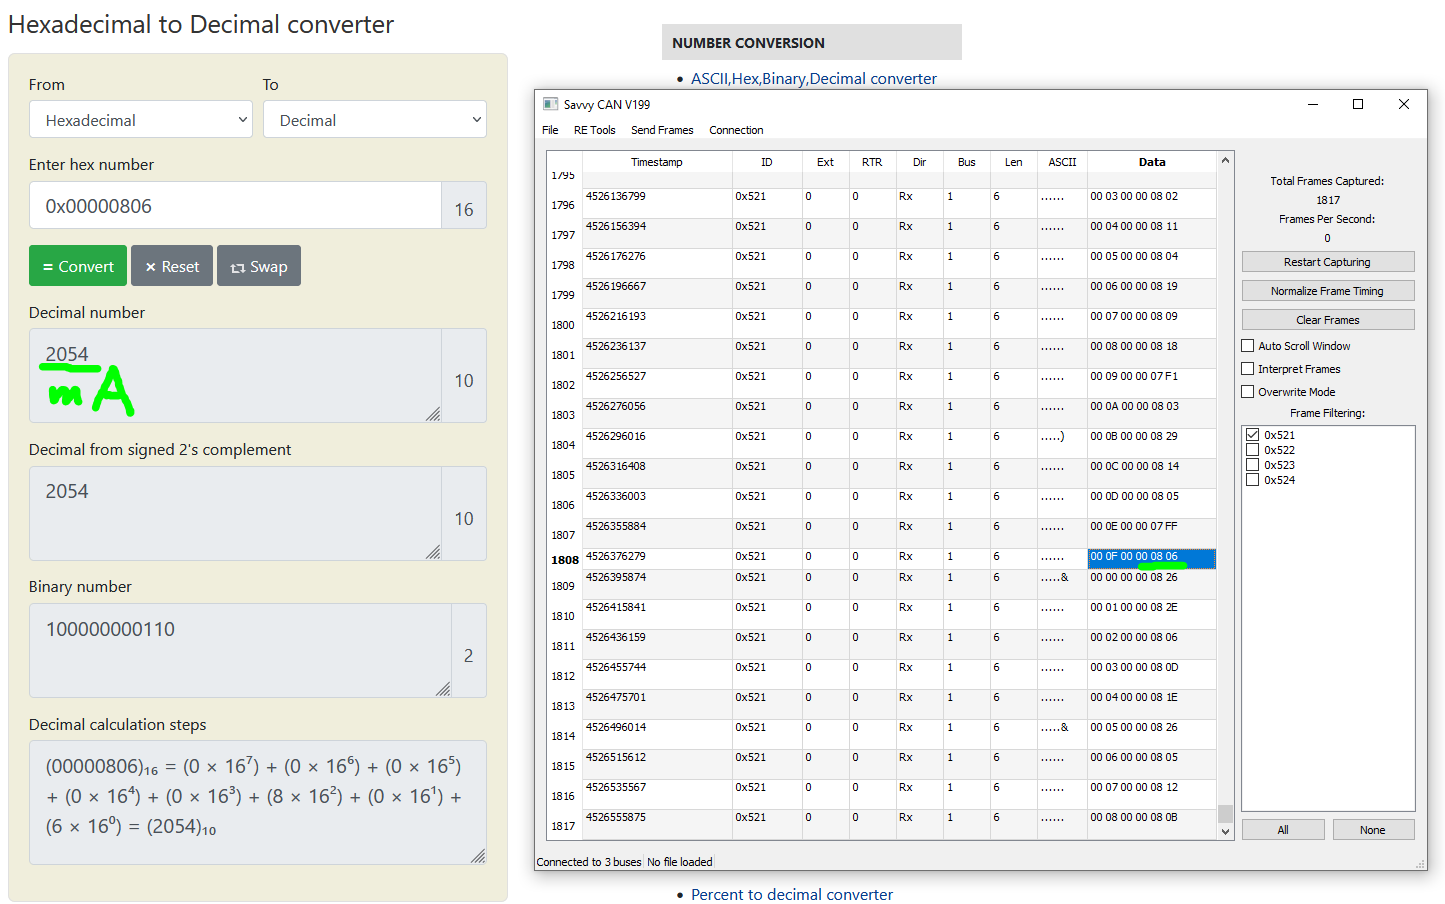
Task: Click the Swap button
Action: [x=259, y=267]
